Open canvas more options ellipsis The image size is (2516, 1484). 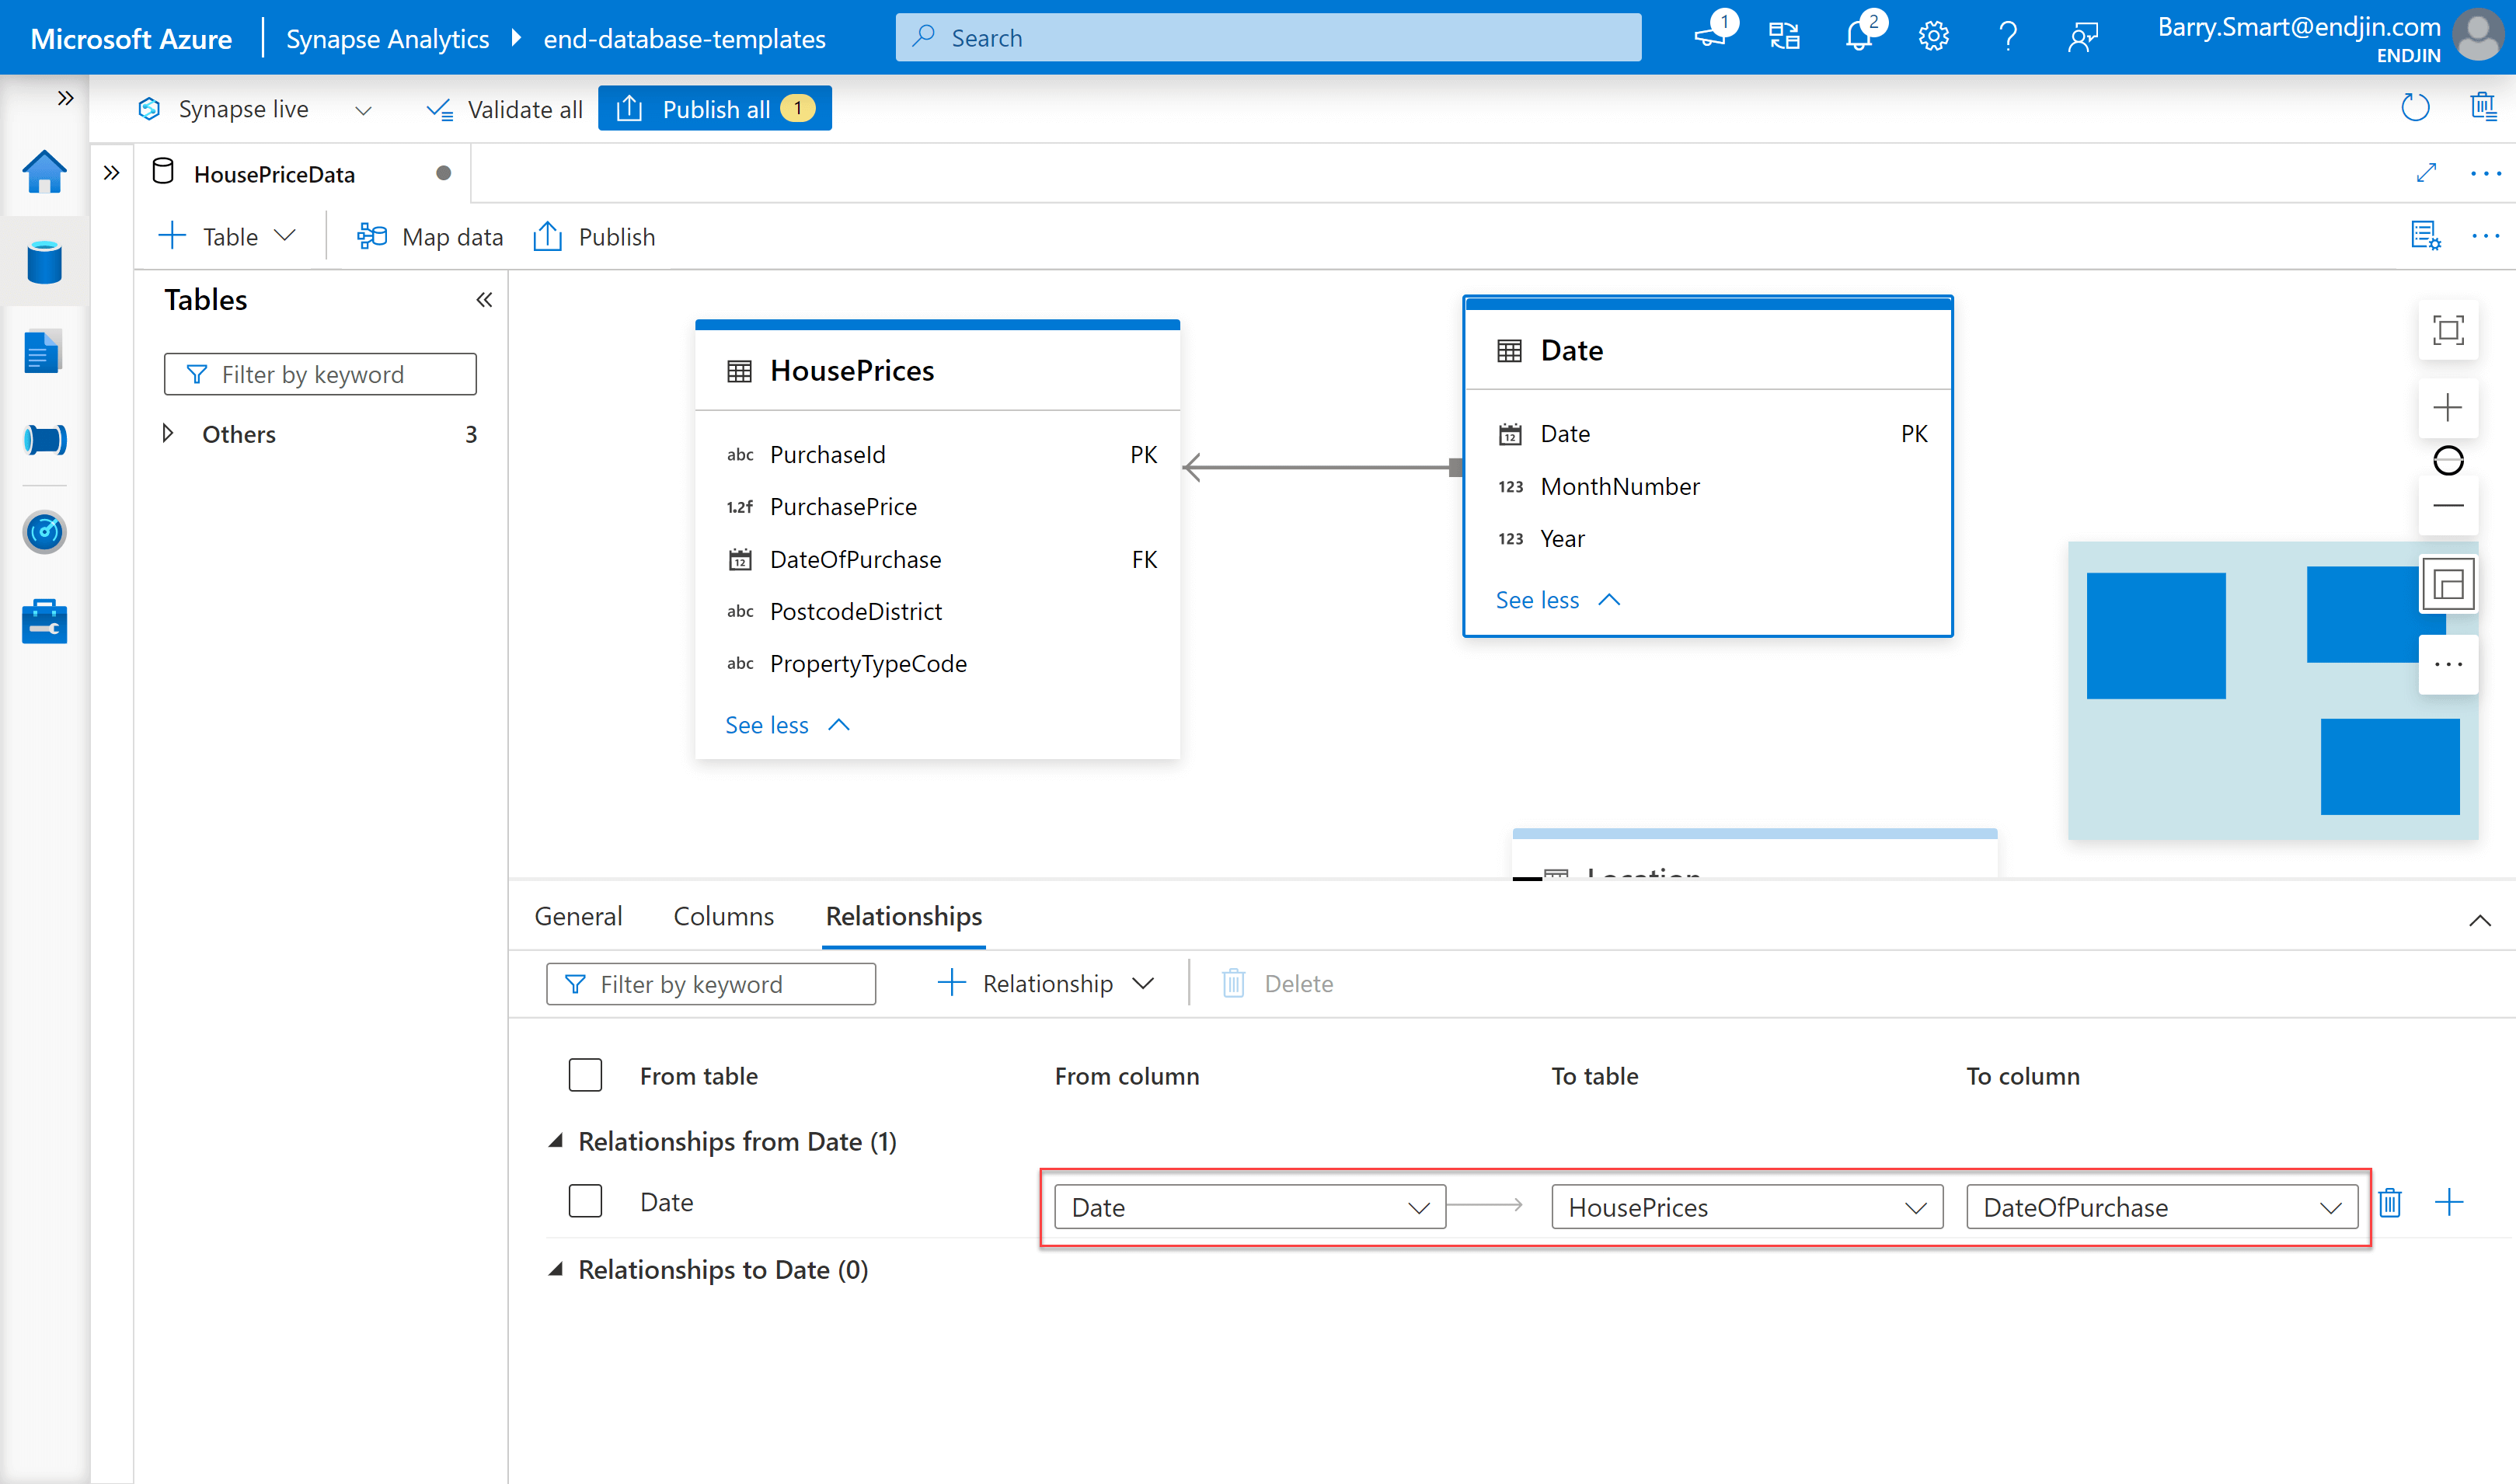pyautogui.click(x=2448, y=664)
